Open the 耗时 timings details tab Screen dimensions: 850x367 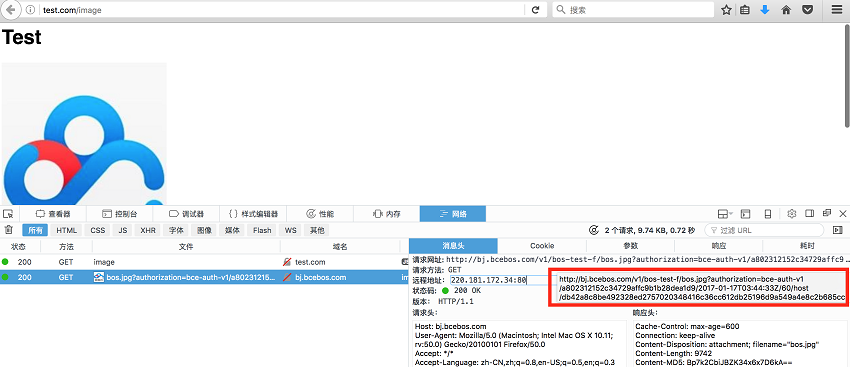[807, 246]
